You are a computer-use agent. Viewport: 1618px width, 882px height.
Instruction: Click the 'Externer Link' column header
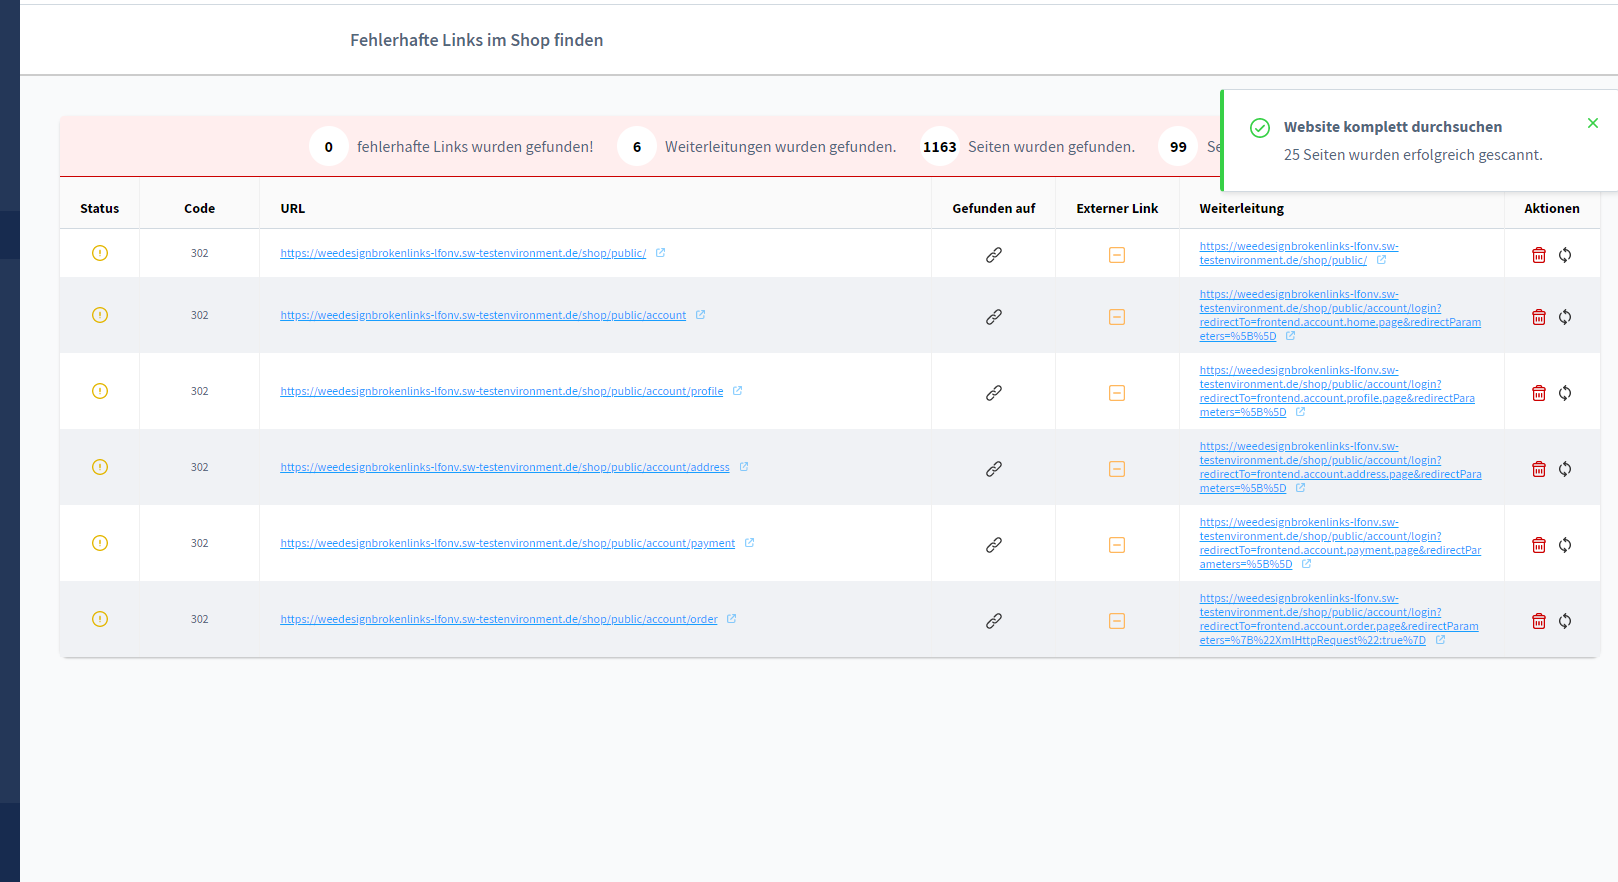pyautogui.click(x=1117, y=209)
